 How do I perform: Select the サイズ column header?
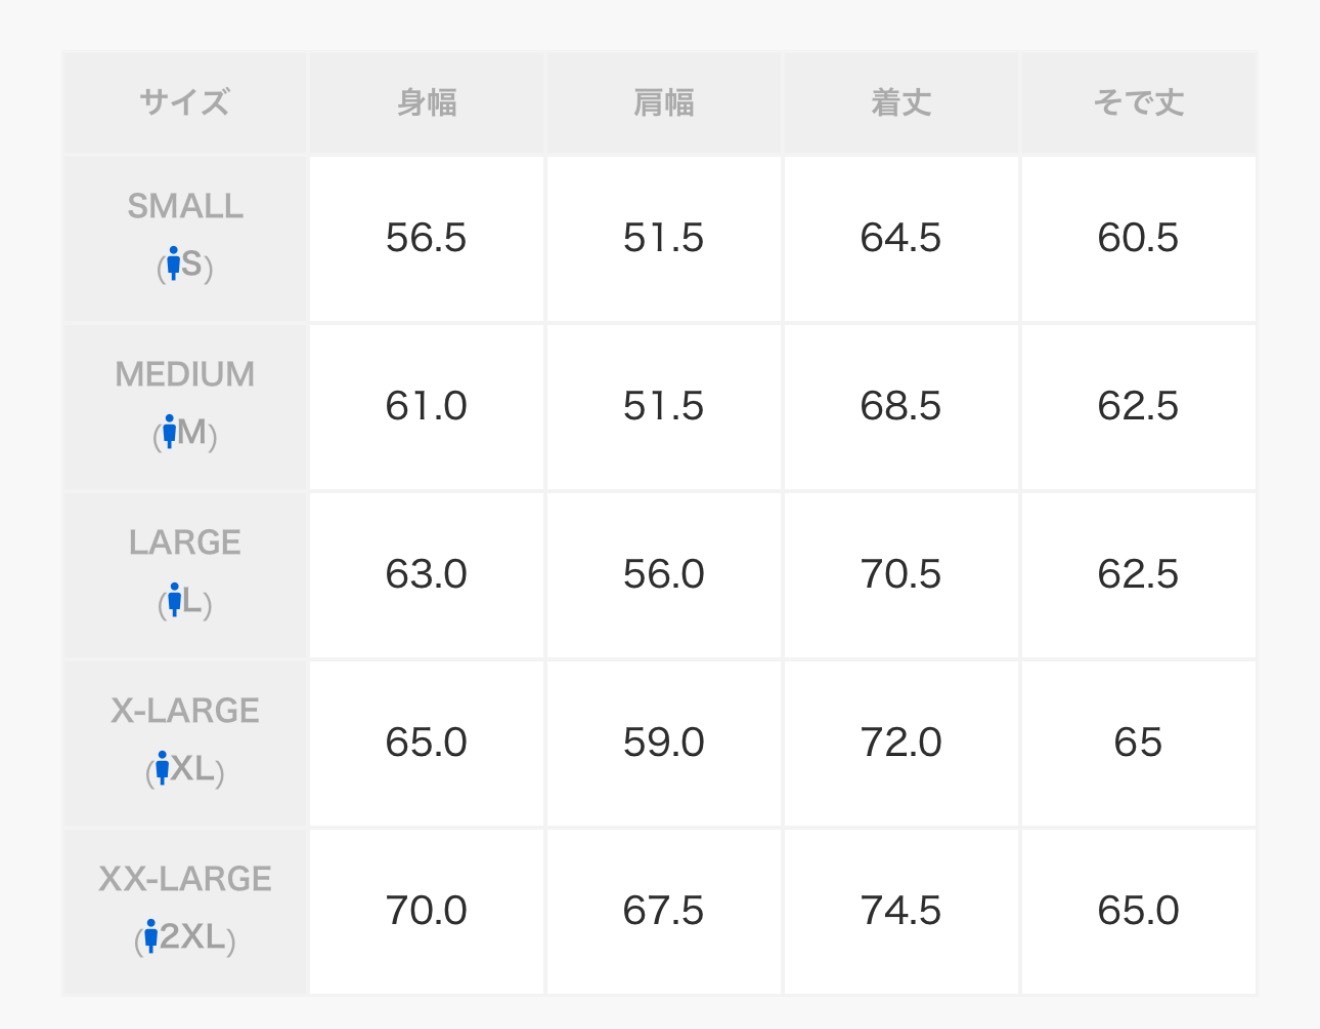point(185,102)
